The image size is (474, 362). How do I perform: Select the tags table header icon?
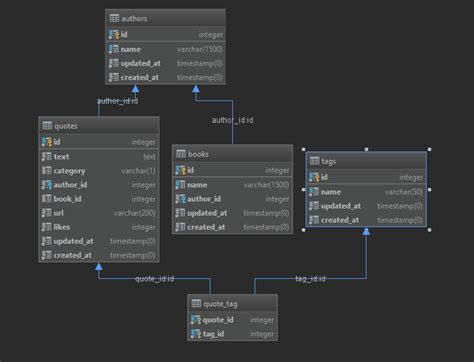(x=315, y=161)
